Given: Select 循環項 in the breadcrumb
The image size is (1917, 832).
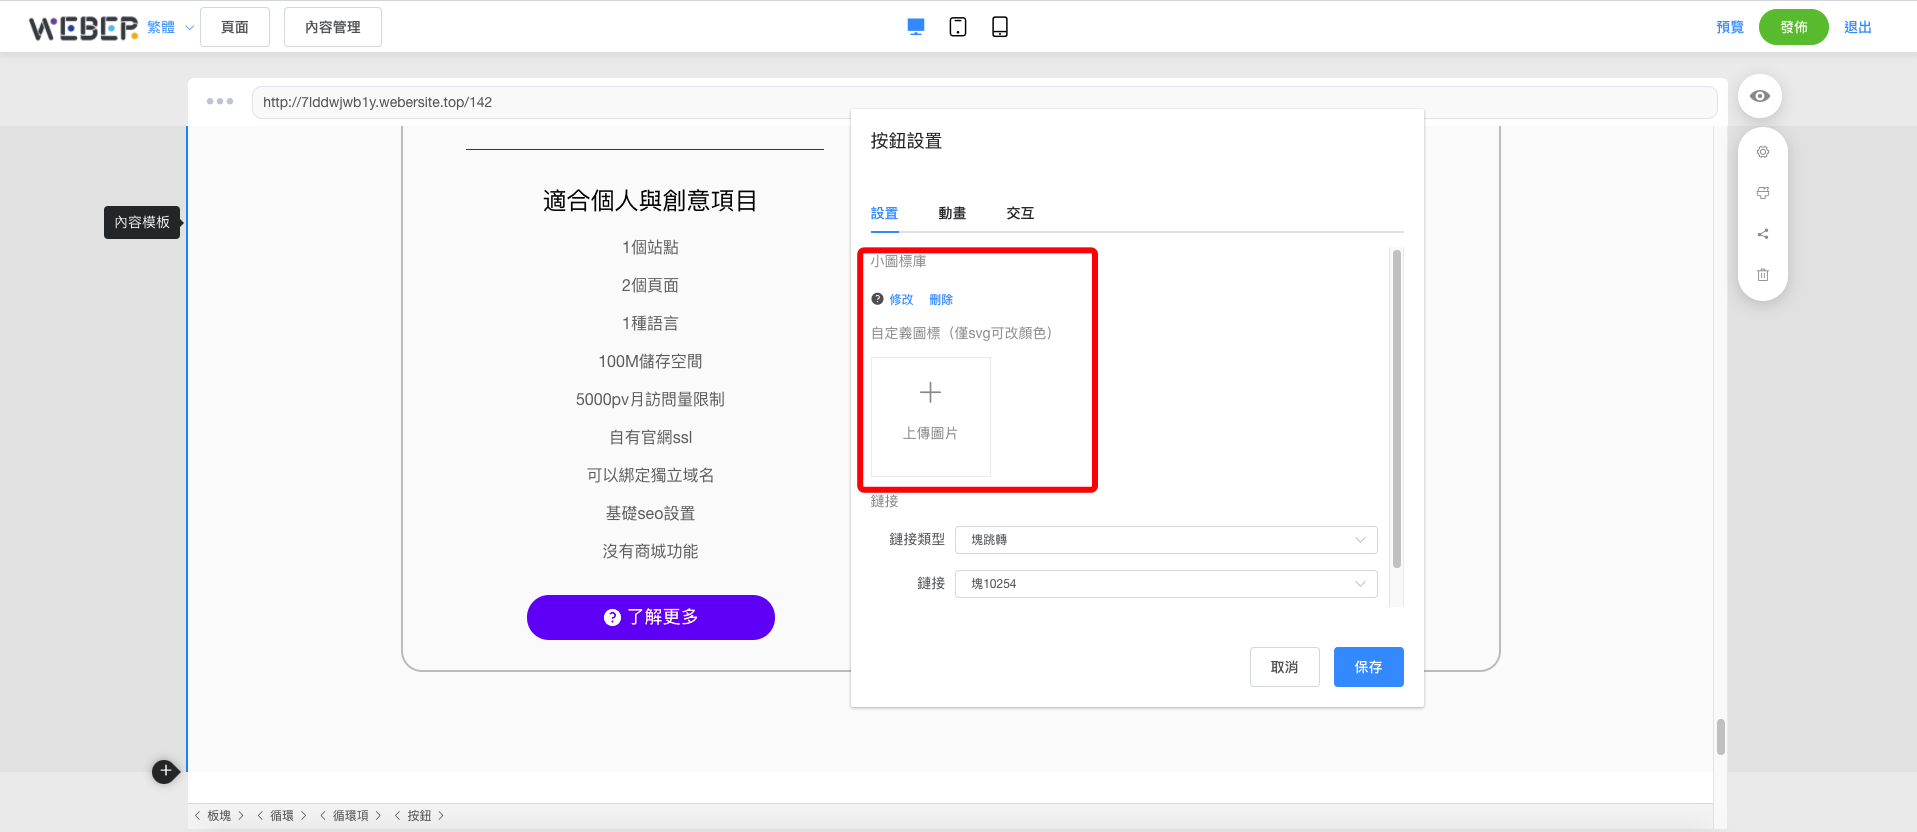Looking at the screenshot, I should [350, 816].
